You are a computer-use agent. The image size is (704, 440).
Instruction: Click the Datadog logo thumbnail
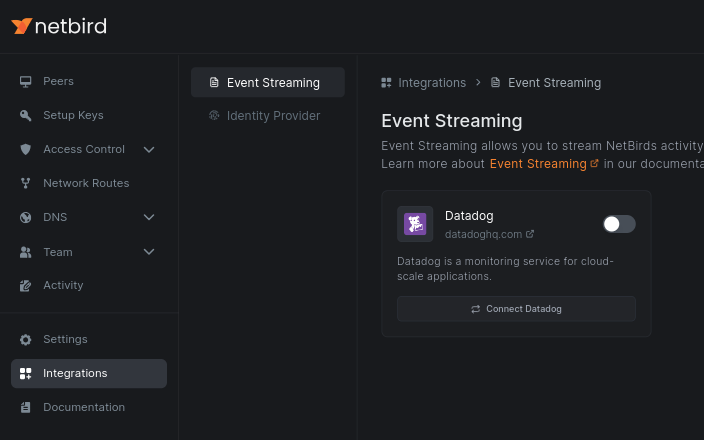[415, 224]
